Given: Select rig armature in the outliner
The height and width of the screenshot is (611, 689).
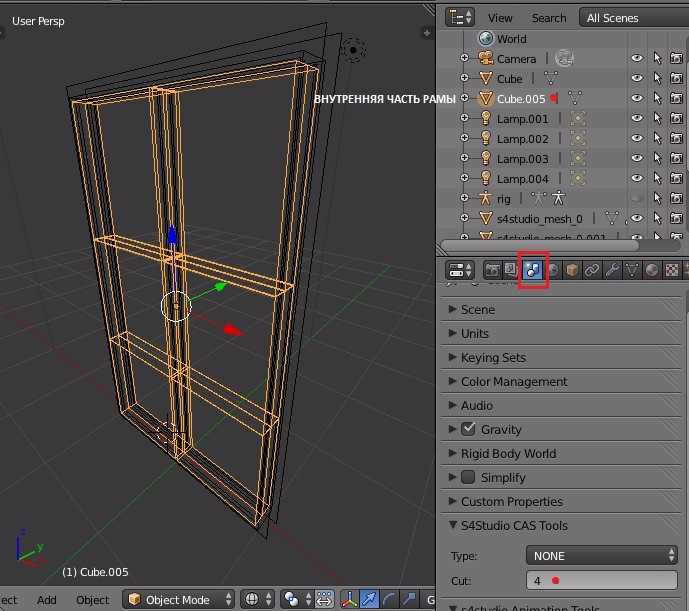Looking at the screenshot, I should pyautogui.click(x=504, y=199).
